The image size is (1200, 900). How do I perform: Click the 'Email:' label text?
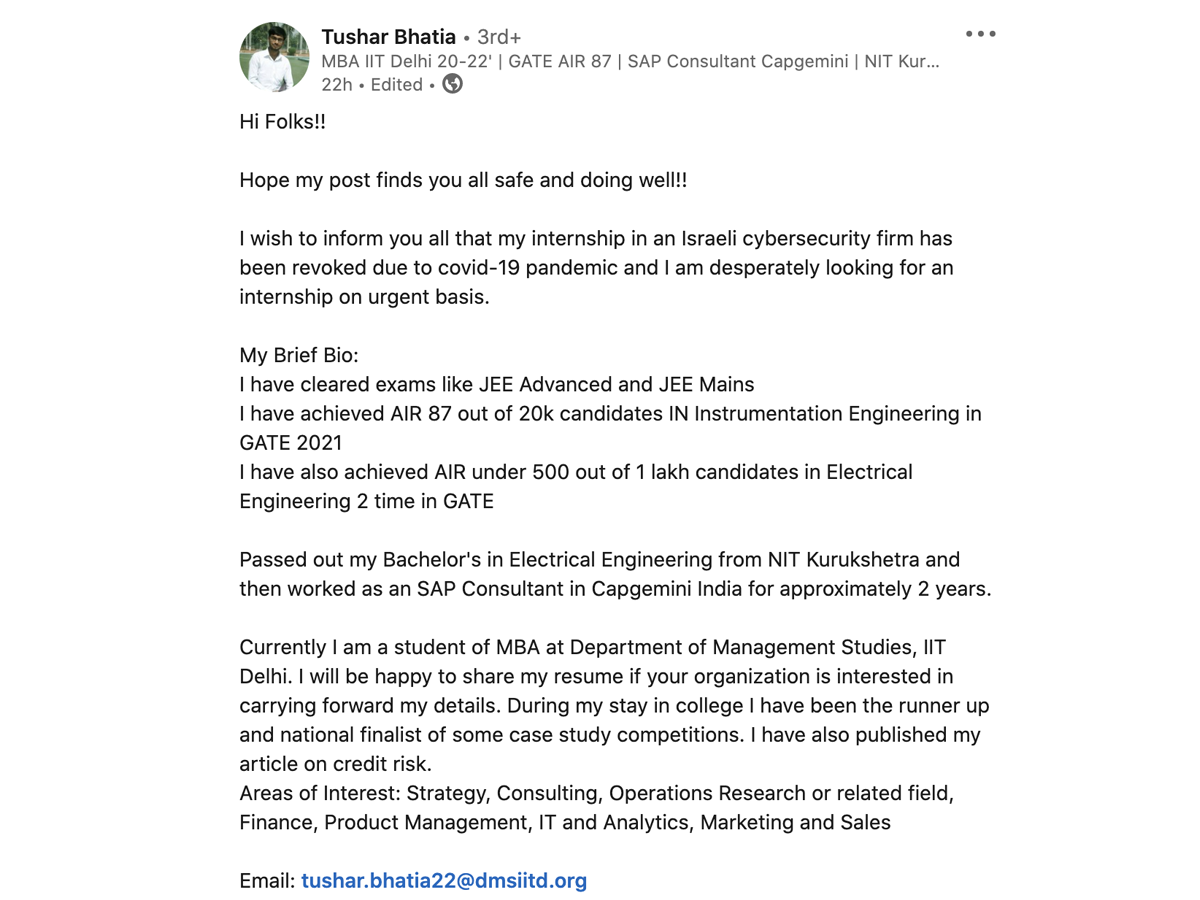pos(268,881)
